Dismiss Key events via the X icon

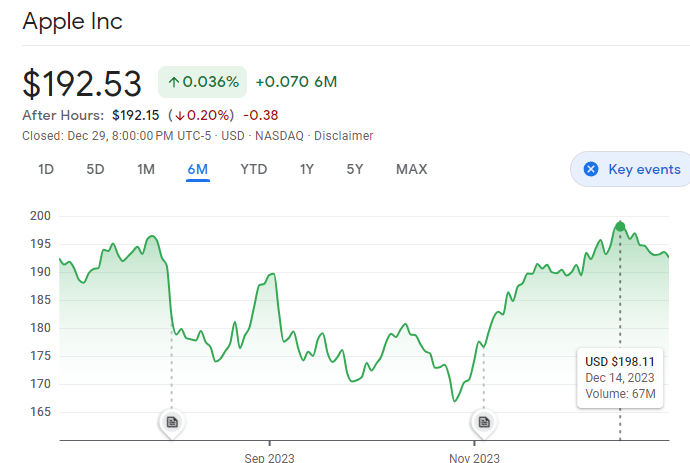tap(591, 169)
